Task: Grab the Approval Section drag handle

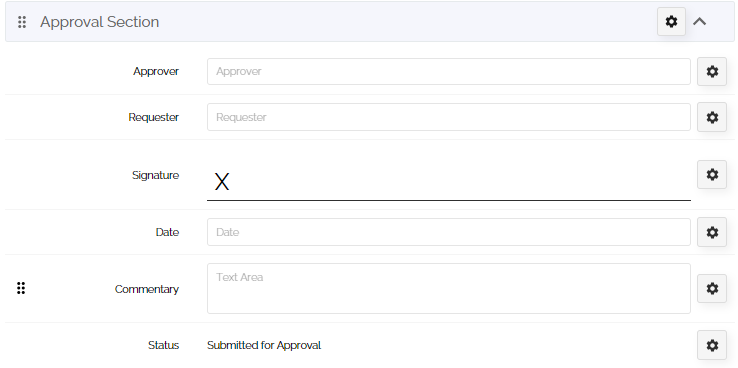Action: click(22, 22)
